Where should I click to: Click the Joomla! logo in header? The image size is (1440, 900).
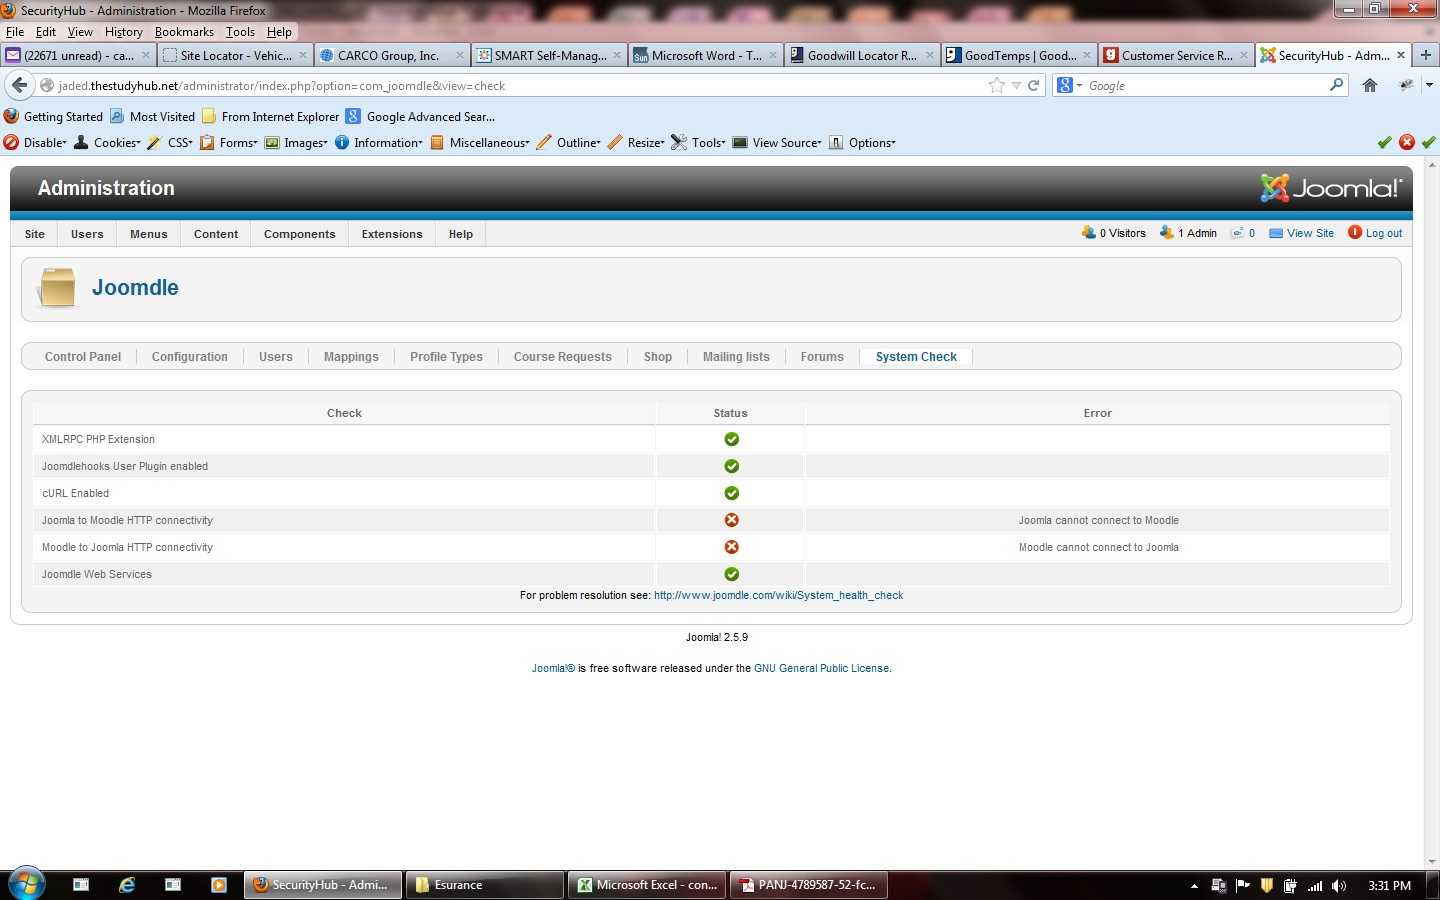pyautogui.click(x=1331, y=188)
